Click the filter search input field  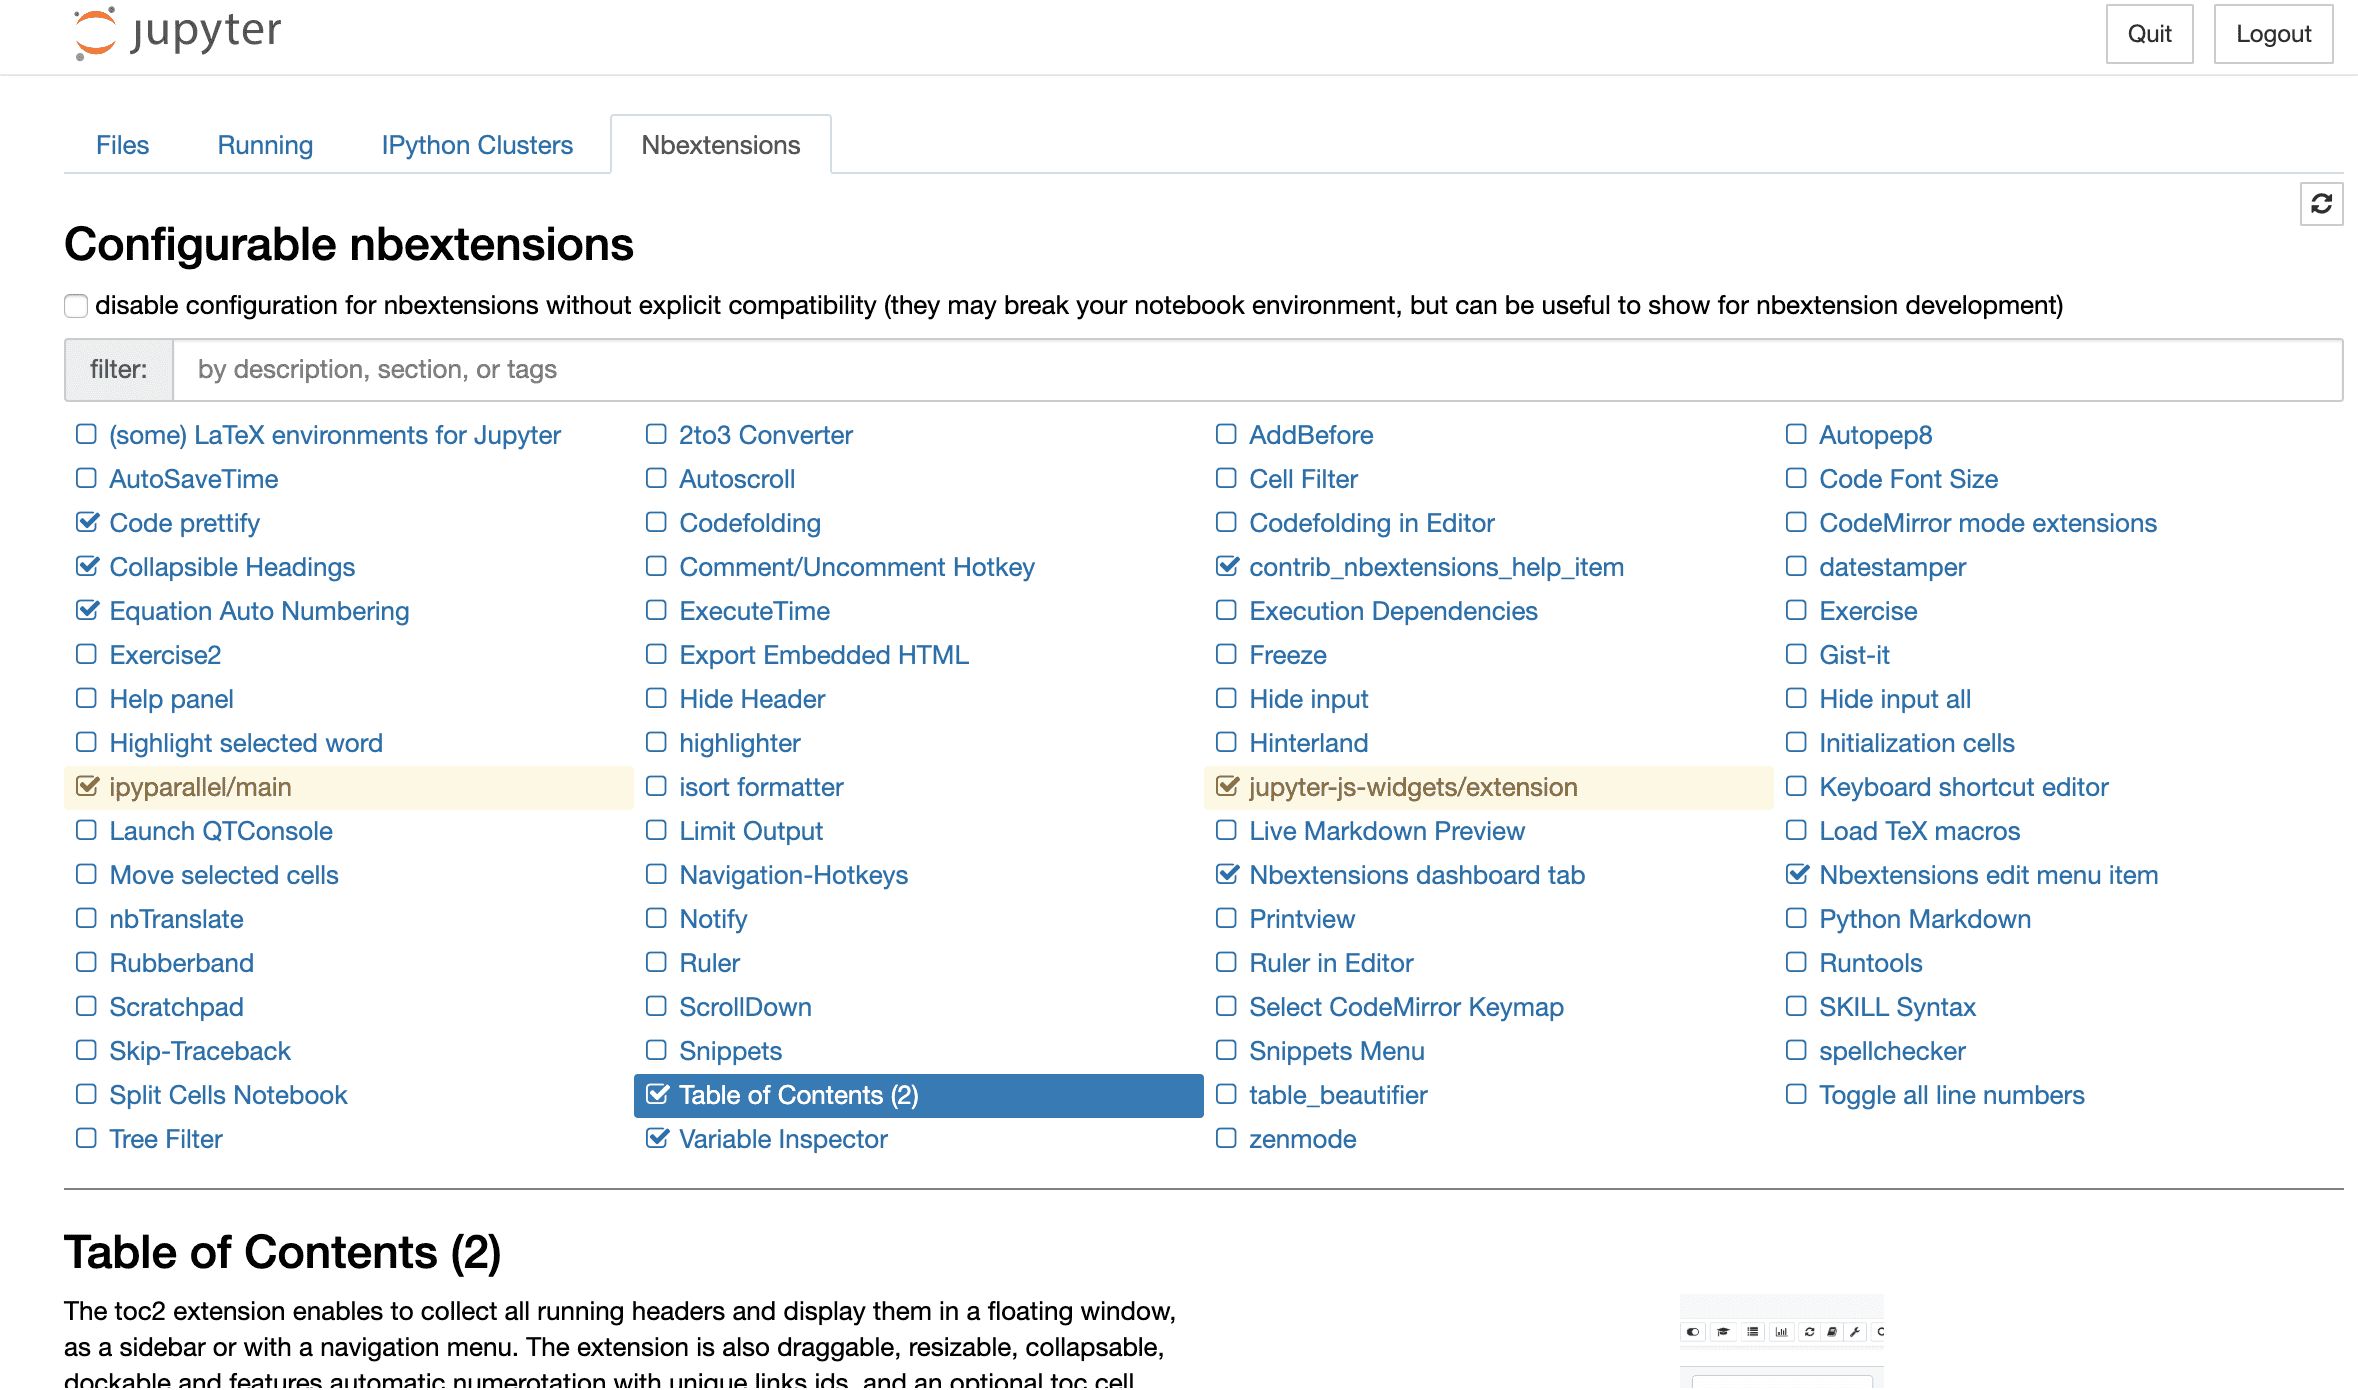(x=1256, y=370)
